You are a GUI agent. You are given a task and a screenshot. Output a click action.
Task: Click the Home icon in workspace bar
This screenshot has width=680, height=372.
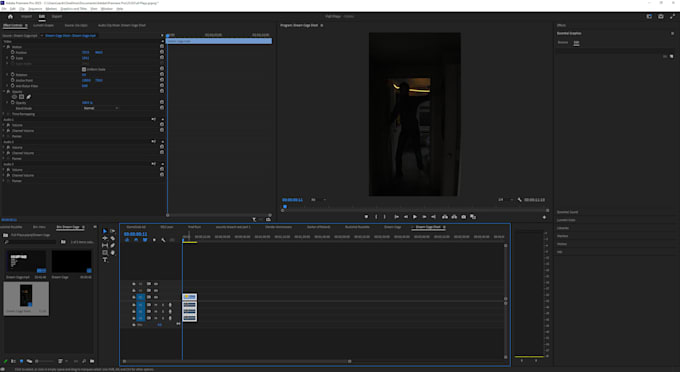(10, 16)
